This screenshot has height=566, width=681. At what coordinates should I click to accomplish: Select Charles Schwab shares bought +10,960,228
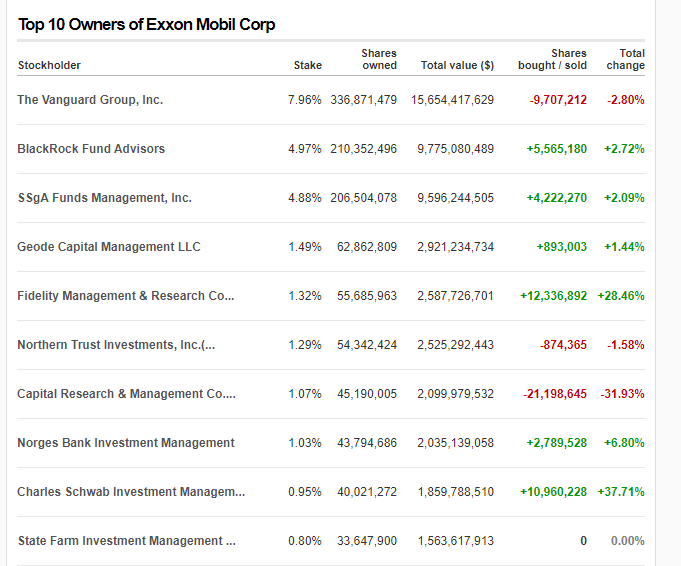(553, 492)
